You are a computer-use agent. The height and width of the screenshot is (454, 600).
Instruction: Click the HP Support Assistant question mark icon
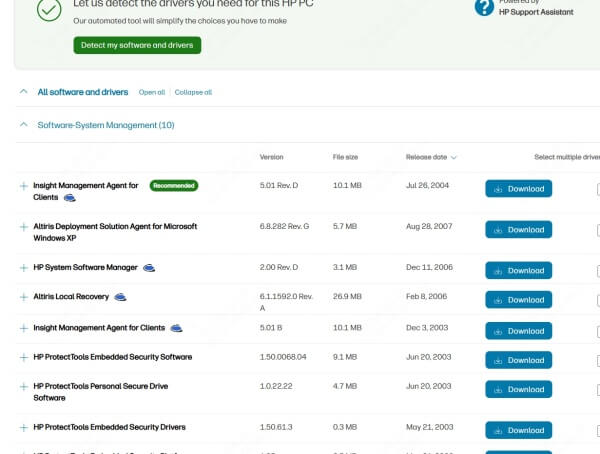484,7
